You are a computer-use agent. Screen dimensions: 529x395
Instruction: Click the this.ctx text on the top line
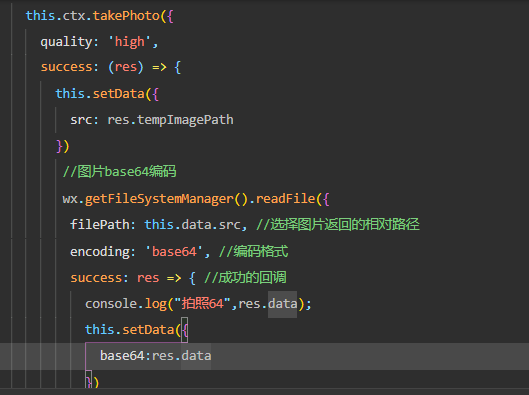(55, 16)
